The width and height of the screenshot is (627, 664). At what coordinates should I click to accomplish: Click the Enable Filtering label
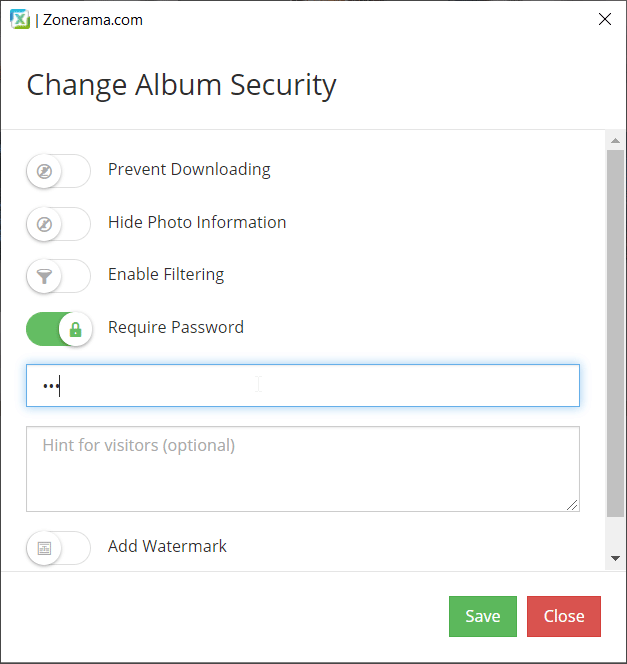pos(166,275)
